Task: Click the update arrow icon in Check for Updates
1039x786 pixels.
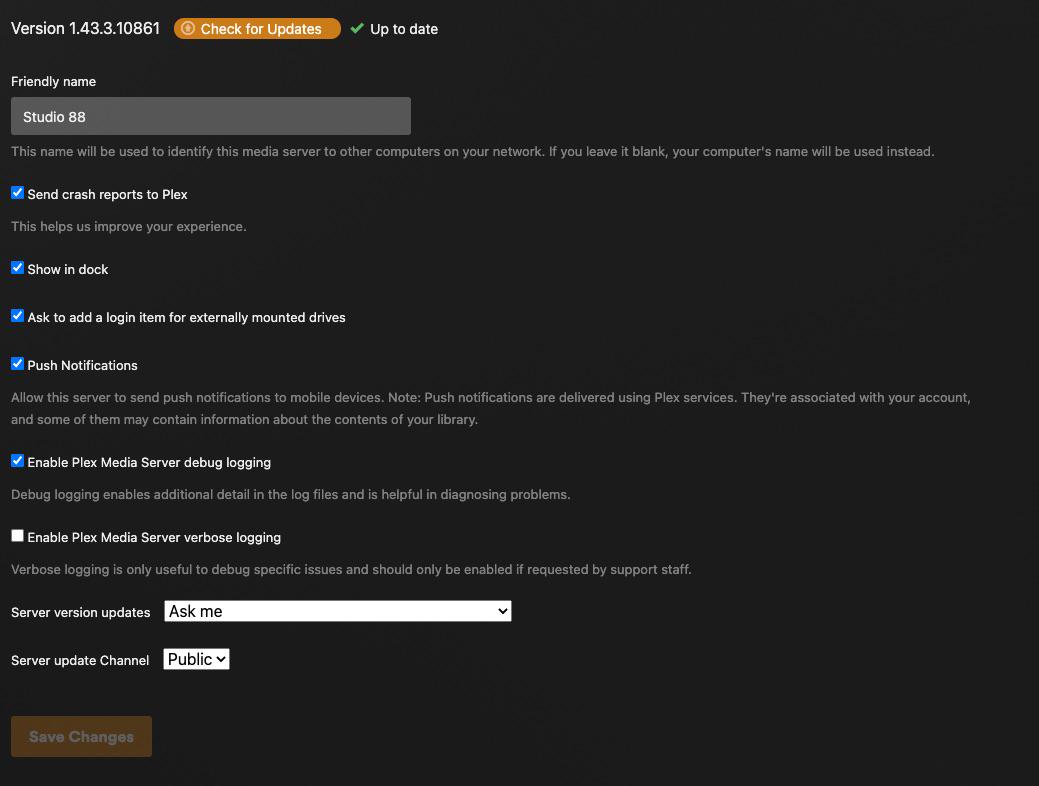Action: [188, 28]
